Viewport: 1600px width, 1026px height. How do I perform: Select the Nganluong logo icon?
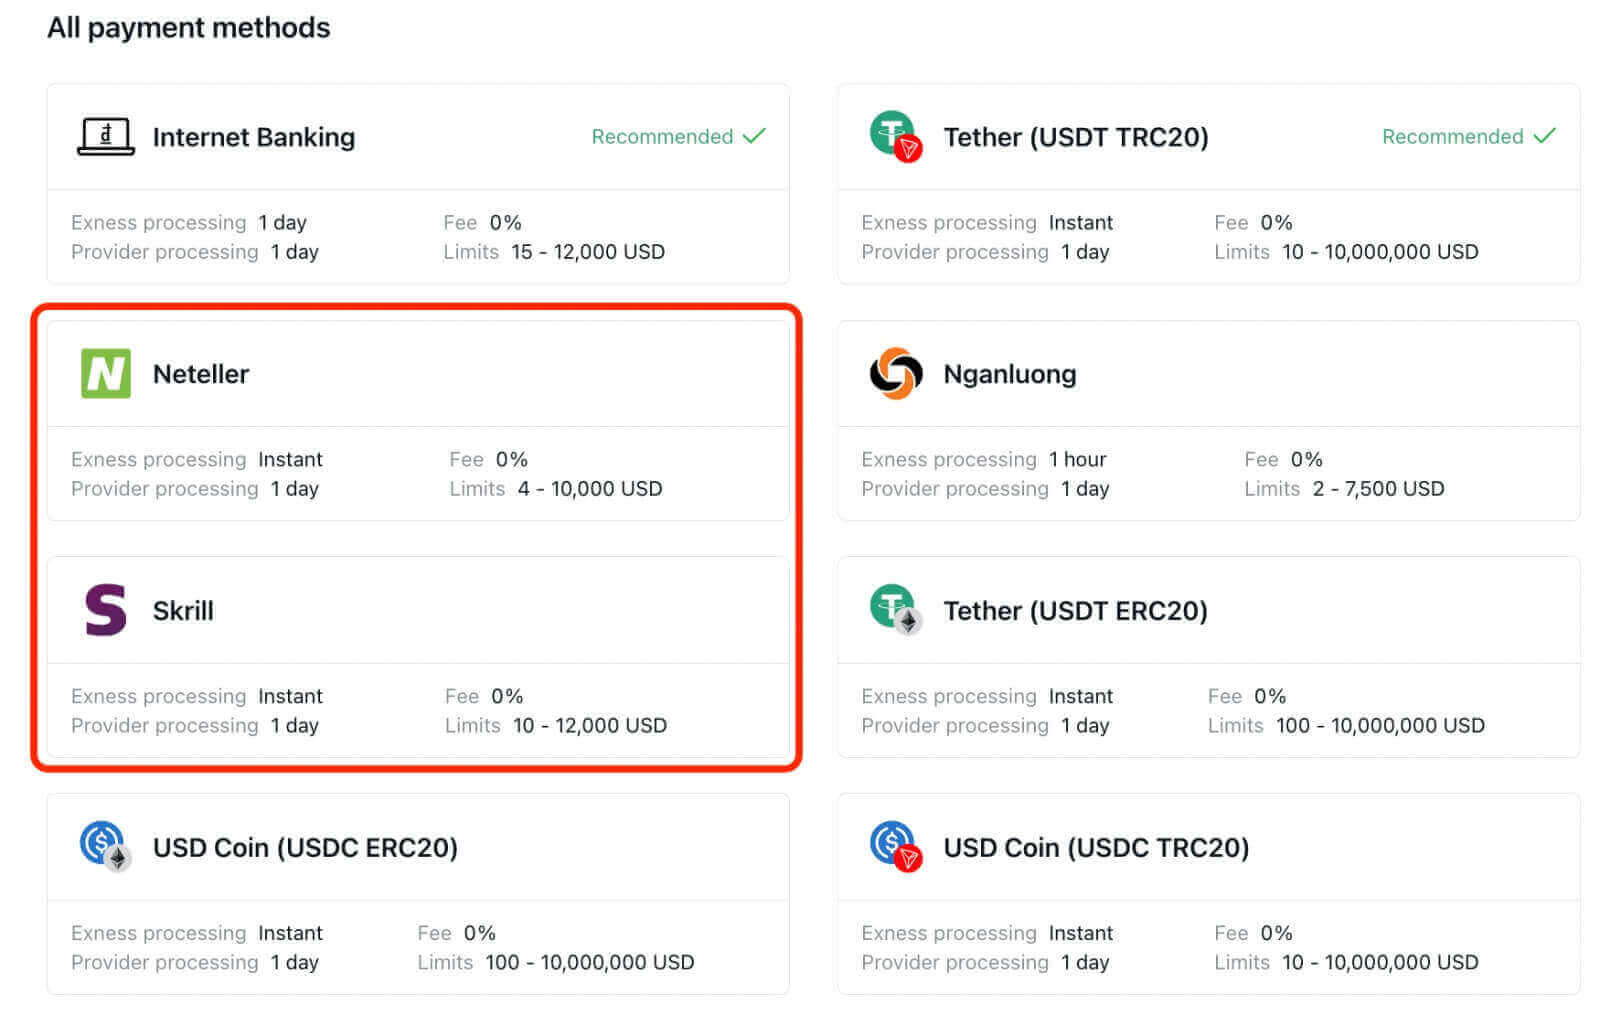895,373
